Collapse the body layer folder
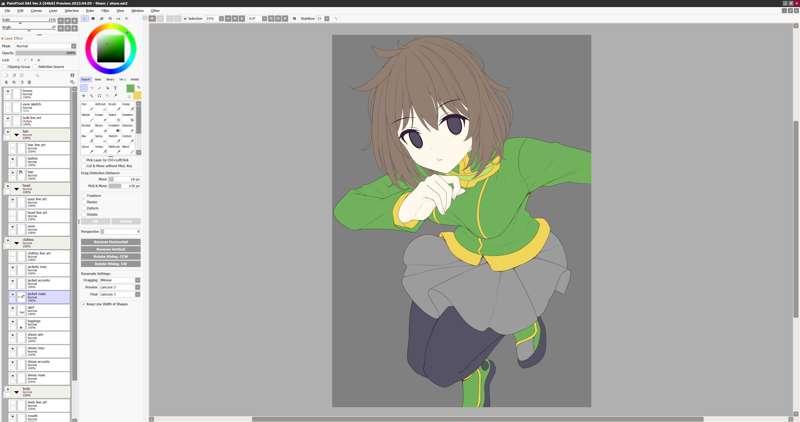Image resolution: width=800 pixels, height=422 pixels. coord(16,392)
